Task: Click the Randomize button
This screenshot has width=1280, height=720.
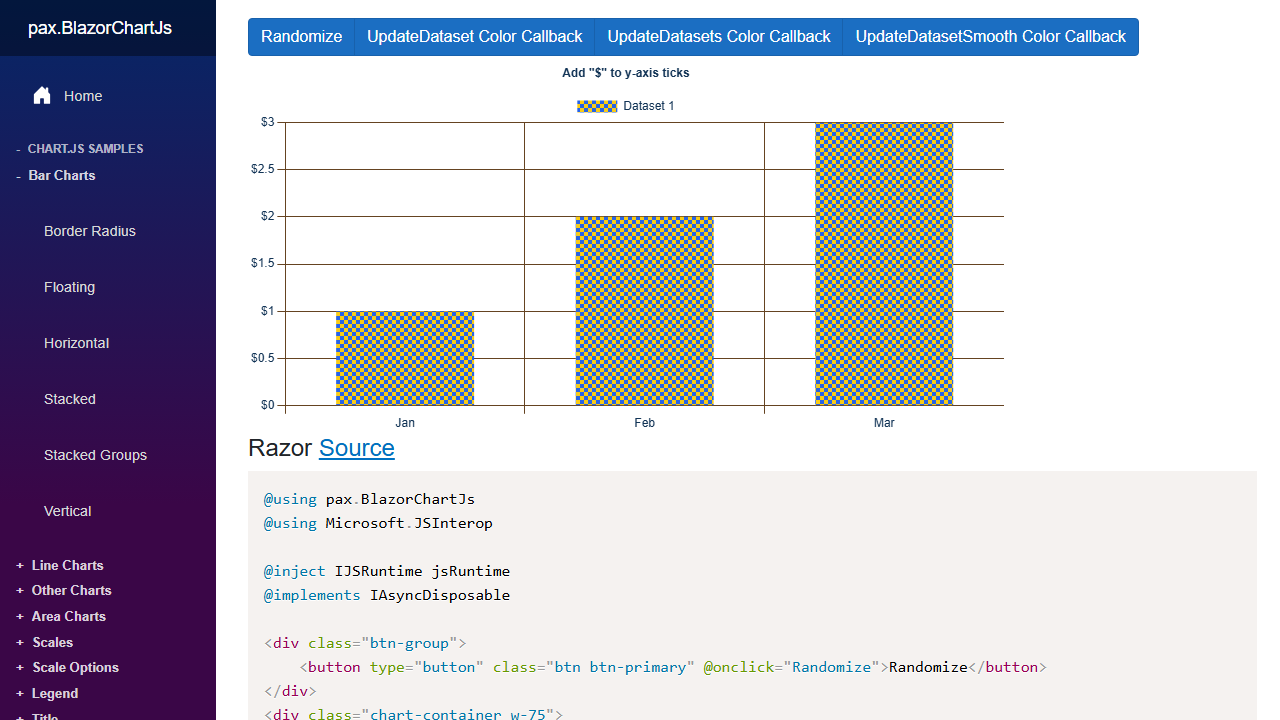Action: (x=301, y=37)
